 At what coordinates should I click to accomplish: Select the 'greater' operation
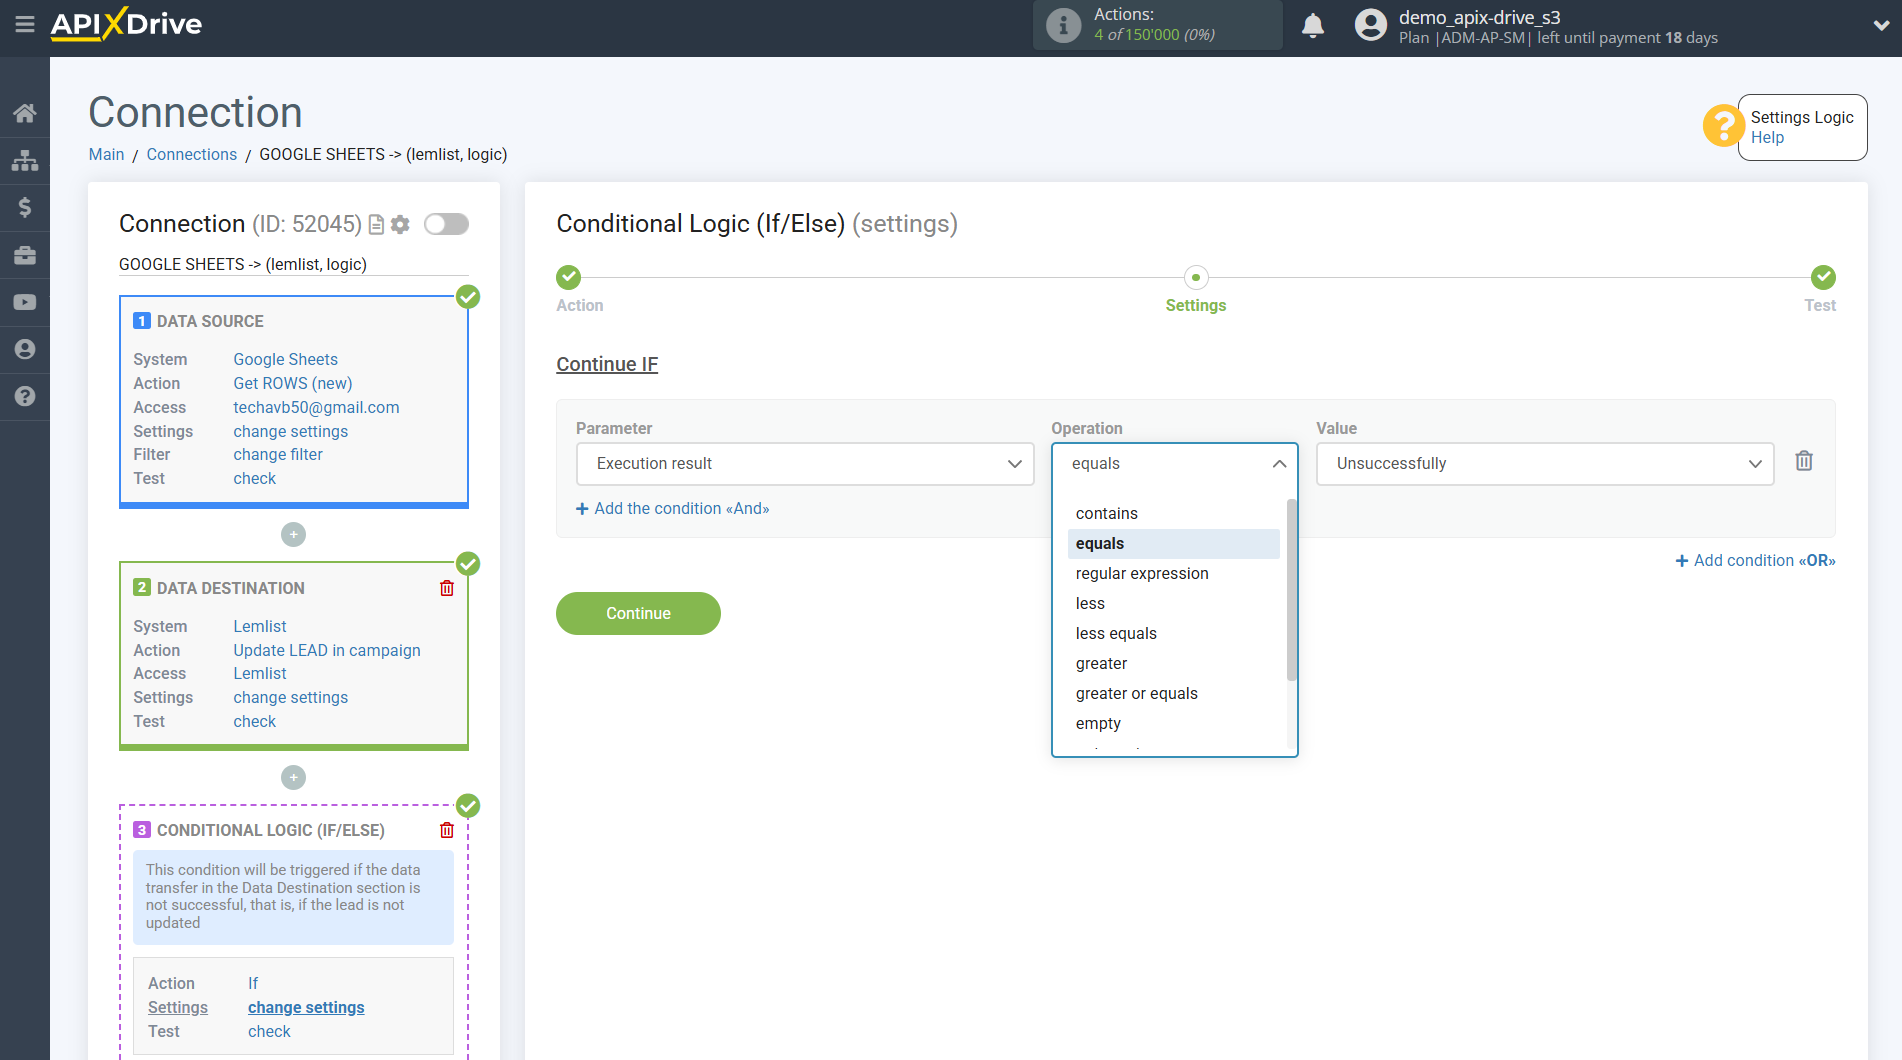click(1173, 664)
